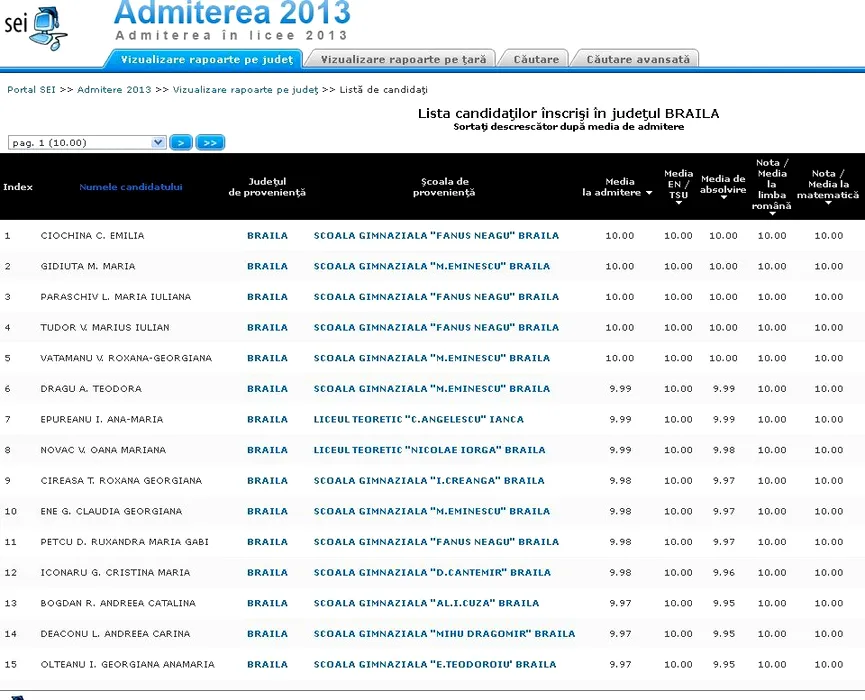This screenshot has width=865, height=700.
Task: Go to next page arrow button
Action: point(181,143)
